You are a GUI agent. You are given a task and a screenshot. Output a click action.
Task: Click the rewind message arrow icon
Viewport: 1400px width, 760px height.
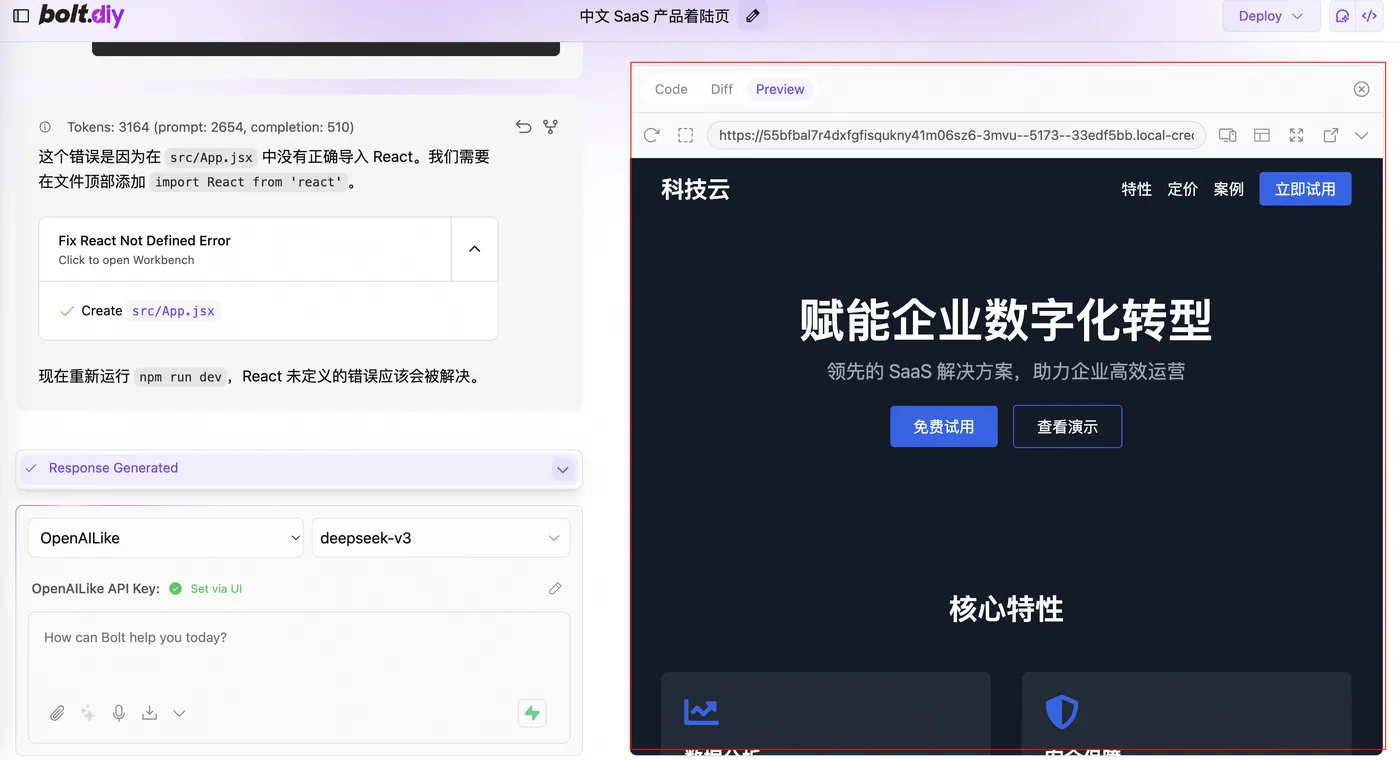pyautogui.click(x=523, y=127)
